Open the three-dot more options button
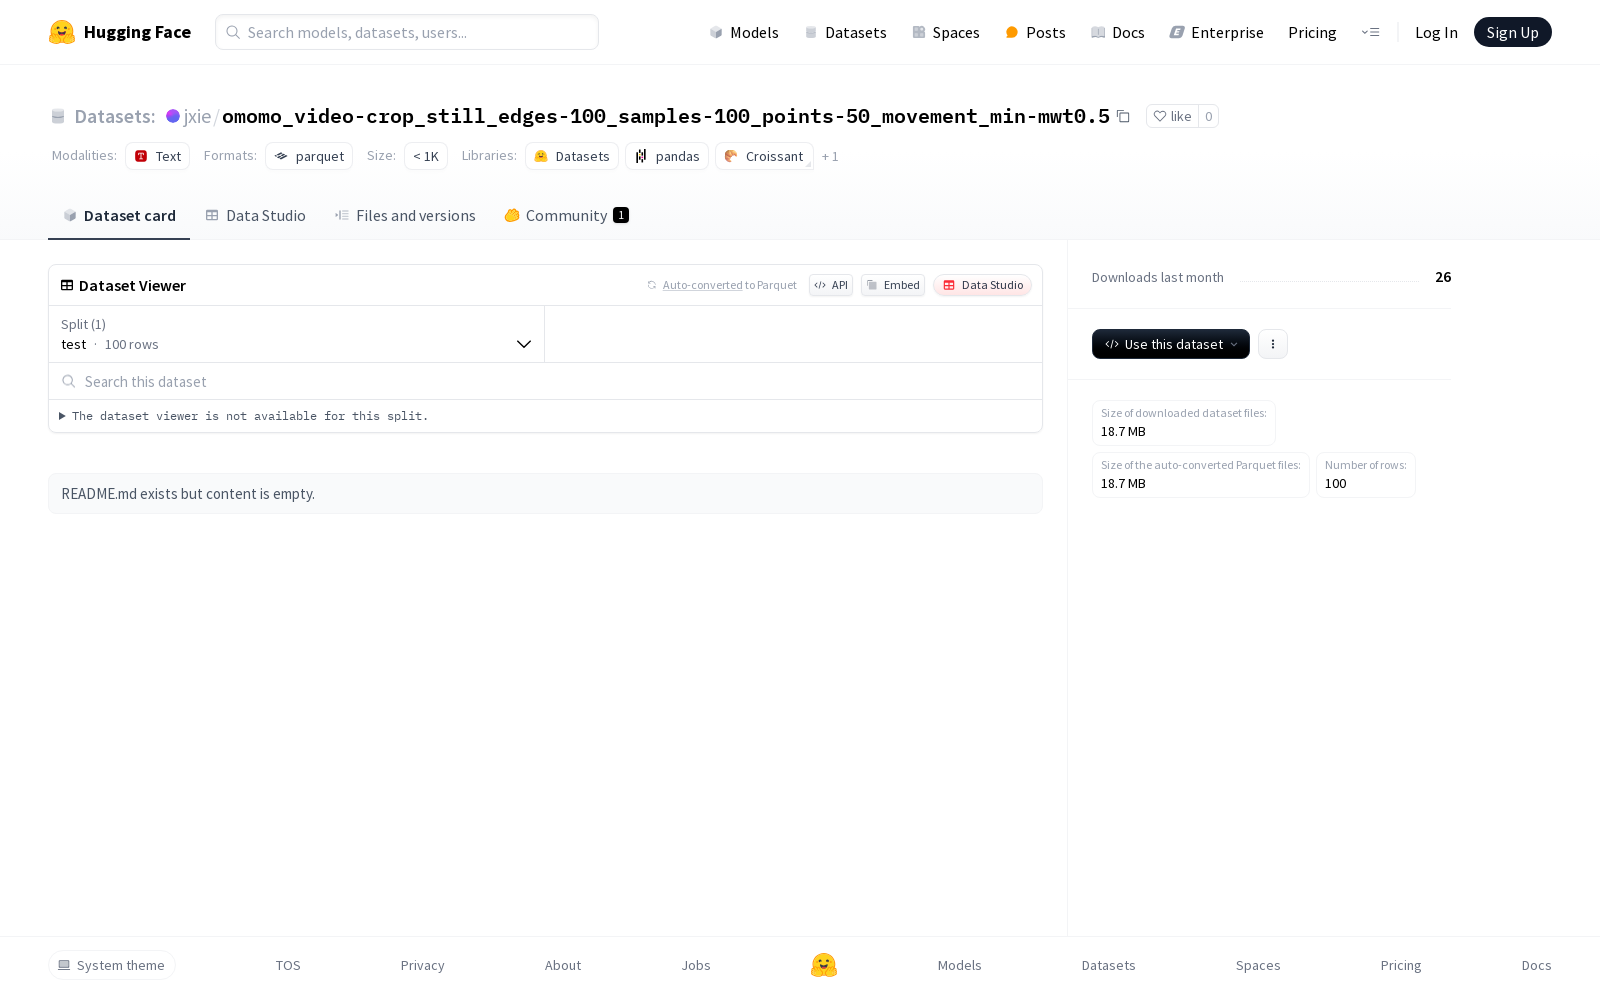Screen dimensions: 1600x1000 (1272, 344)
